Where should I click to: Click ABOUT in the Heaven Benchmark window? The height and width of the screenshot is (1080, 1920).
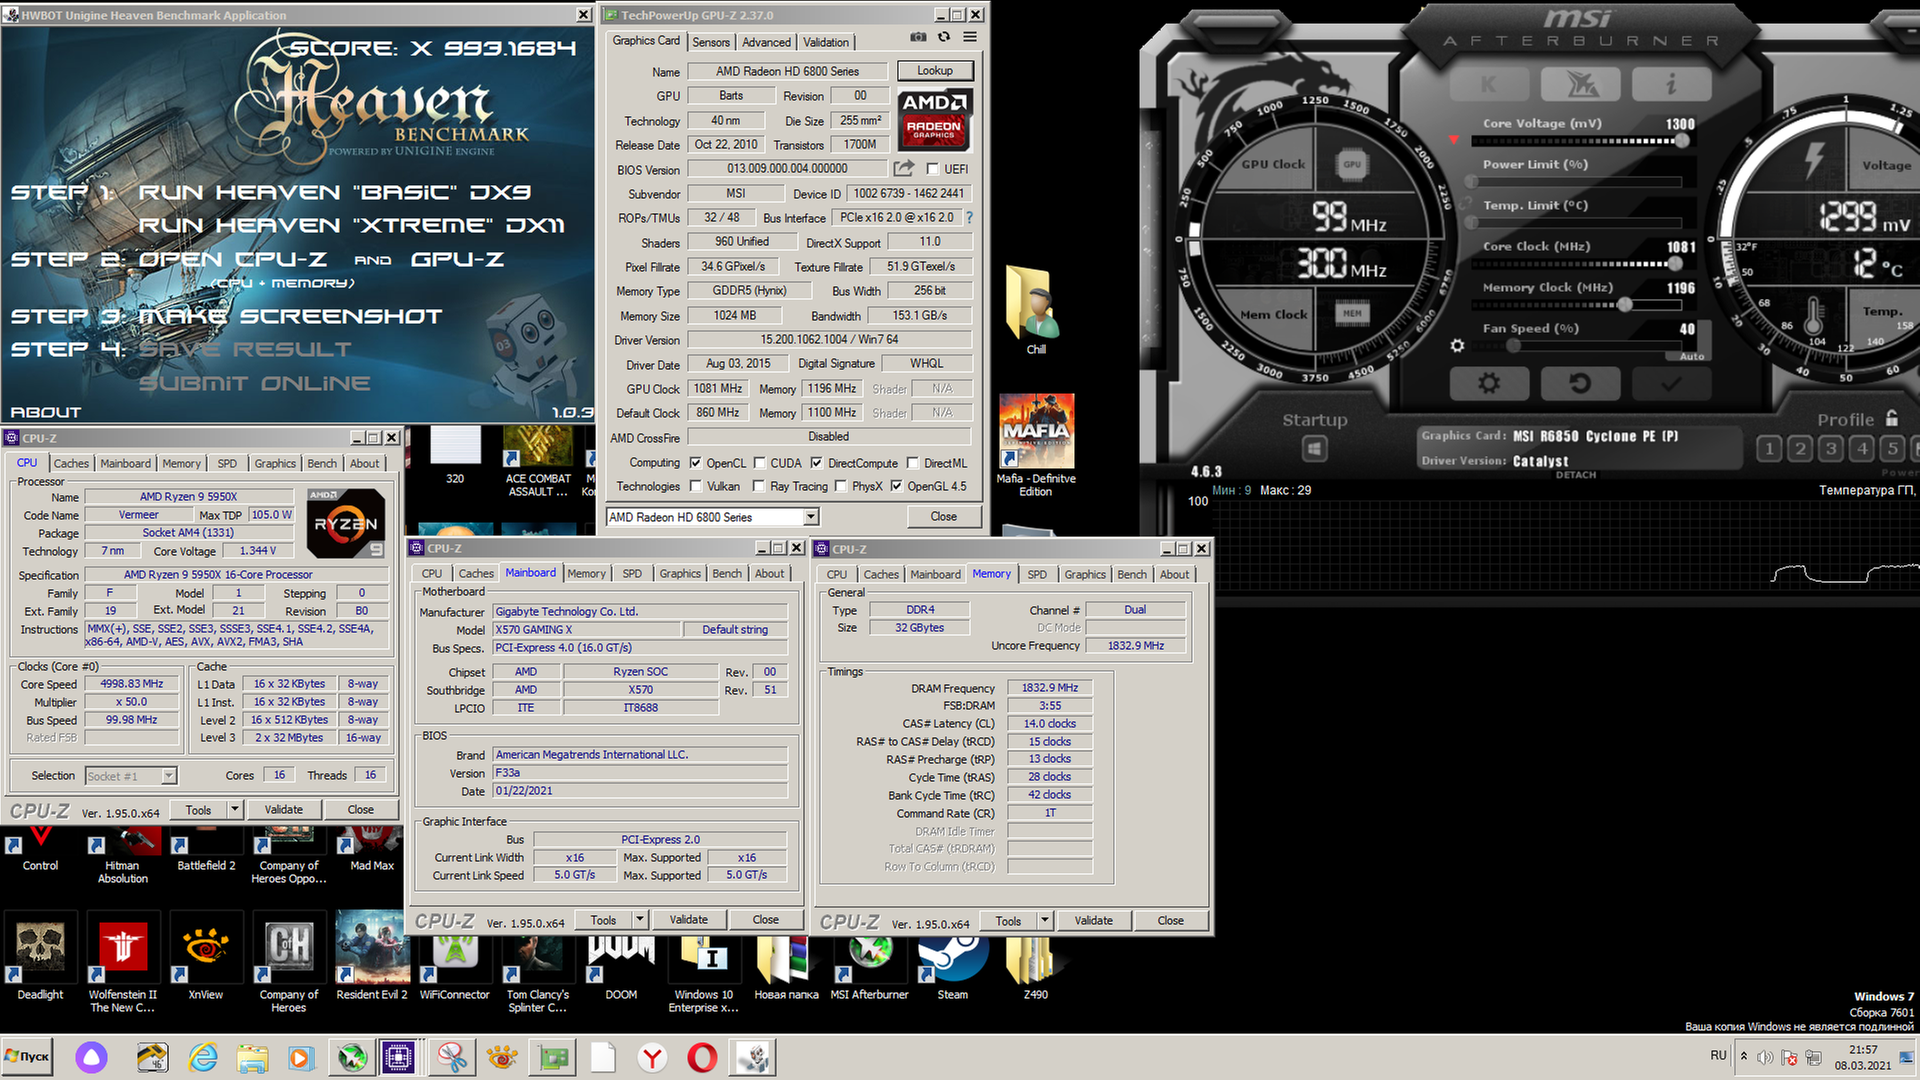tap(46, 412)
